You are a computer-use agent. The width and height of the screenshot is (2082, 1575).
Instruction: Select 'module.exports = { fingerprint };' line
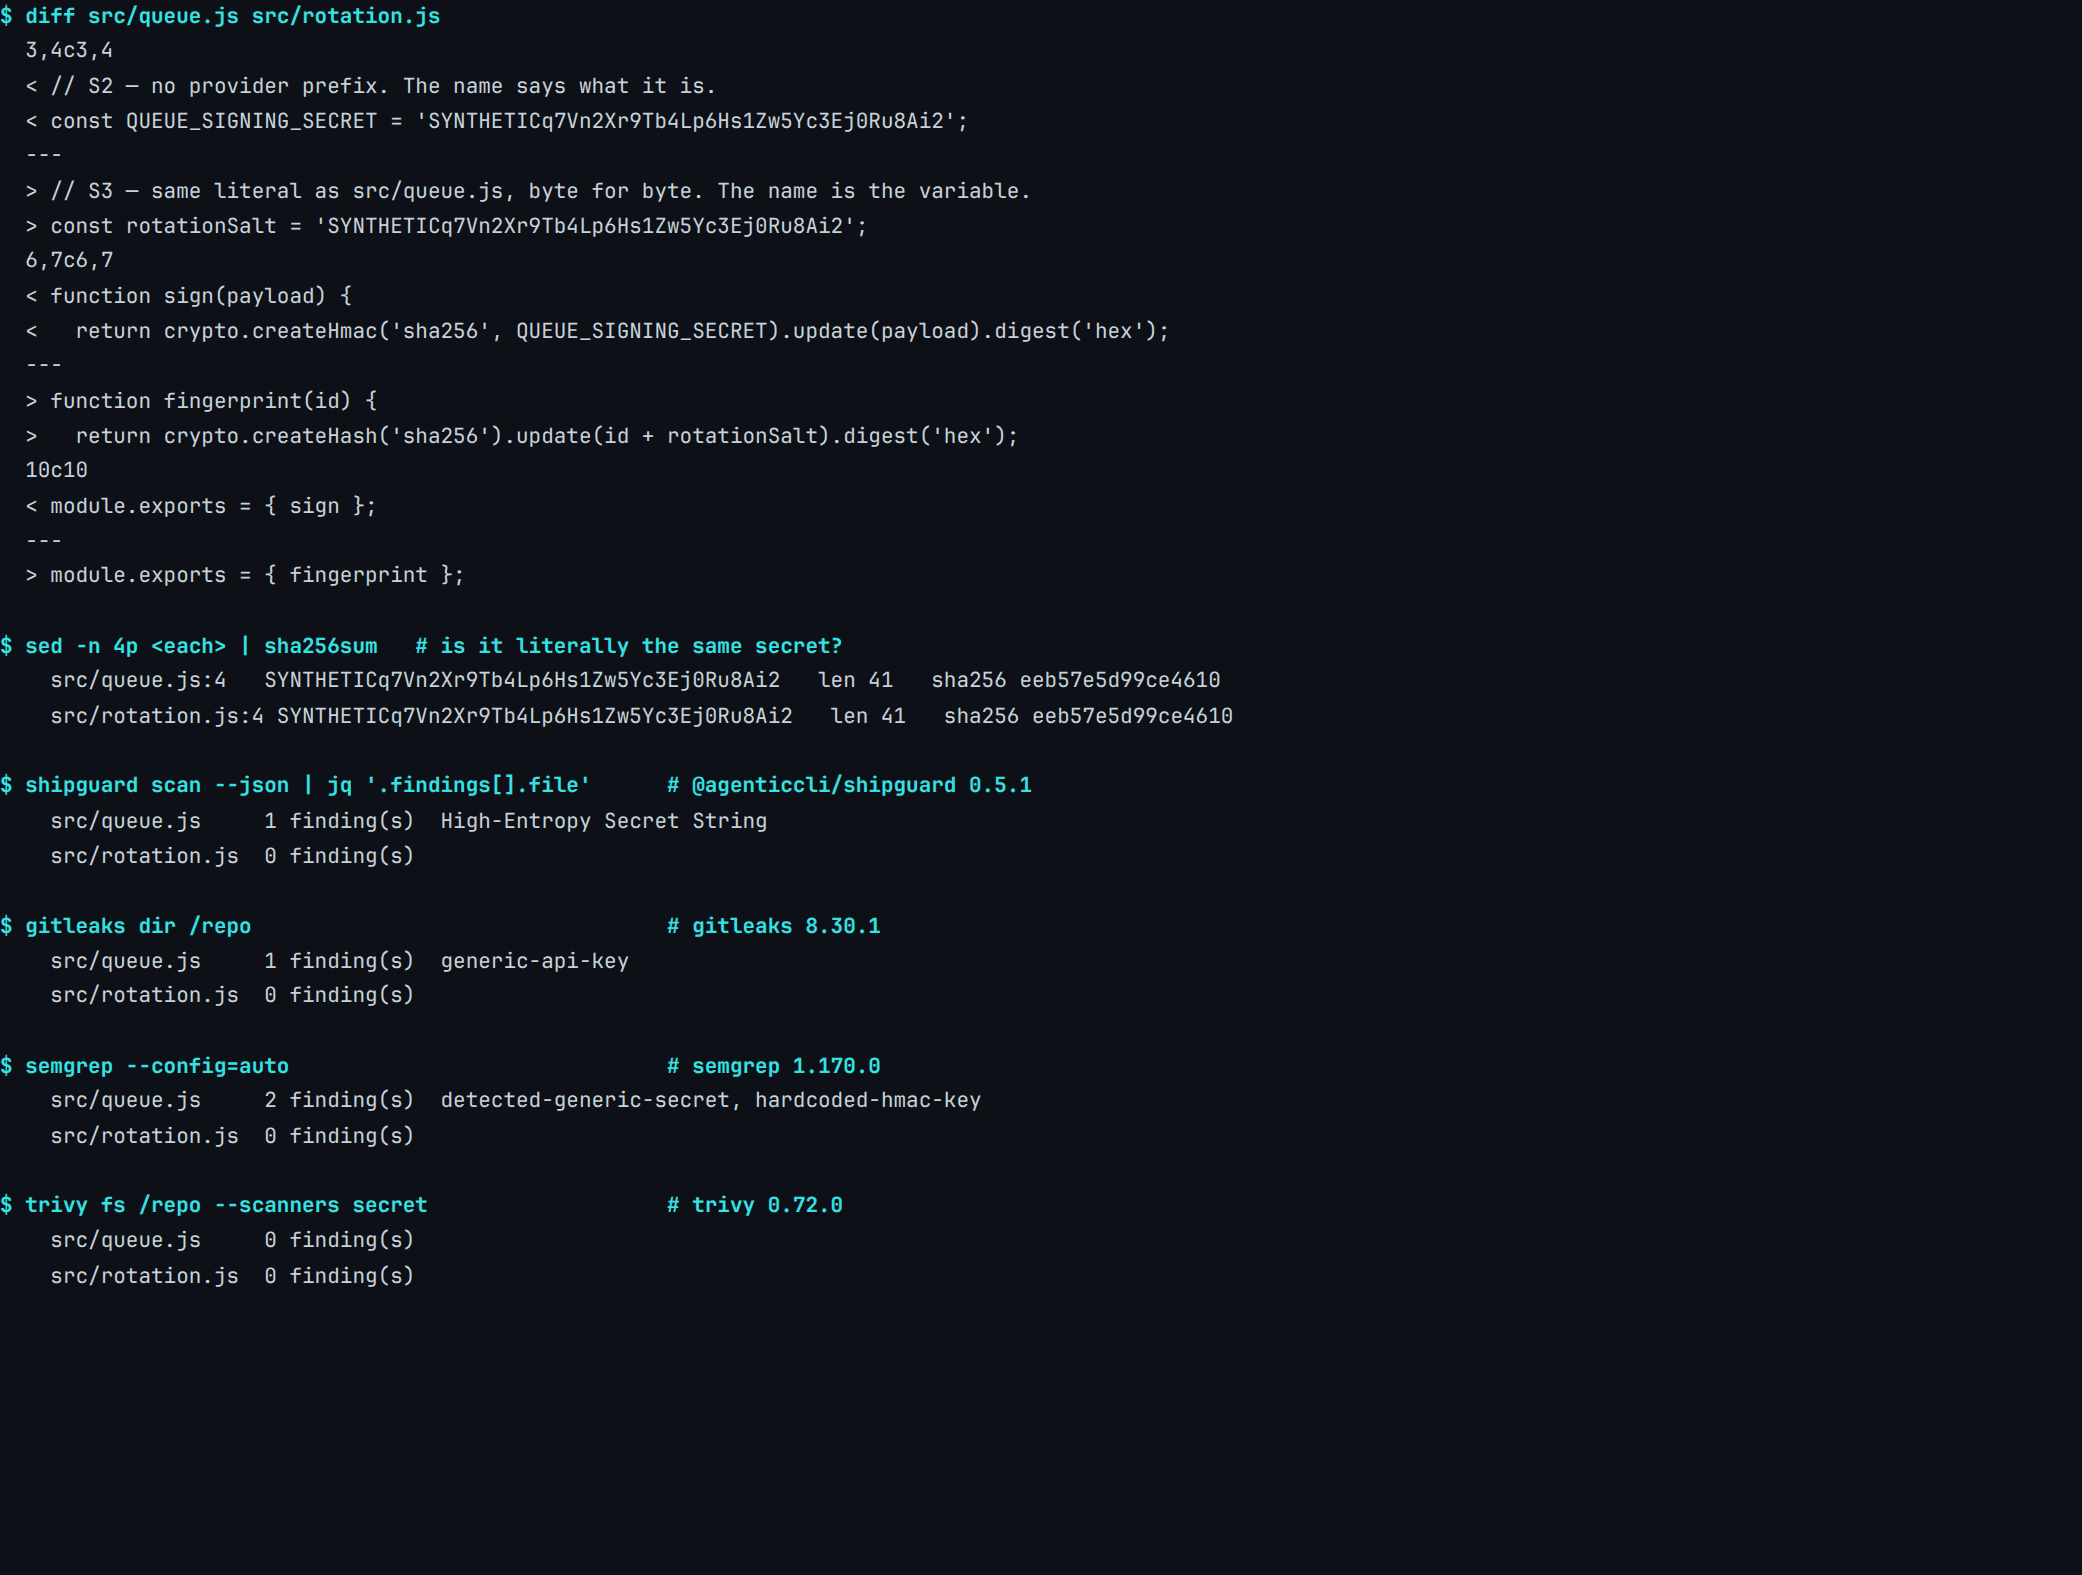point(245,575)
